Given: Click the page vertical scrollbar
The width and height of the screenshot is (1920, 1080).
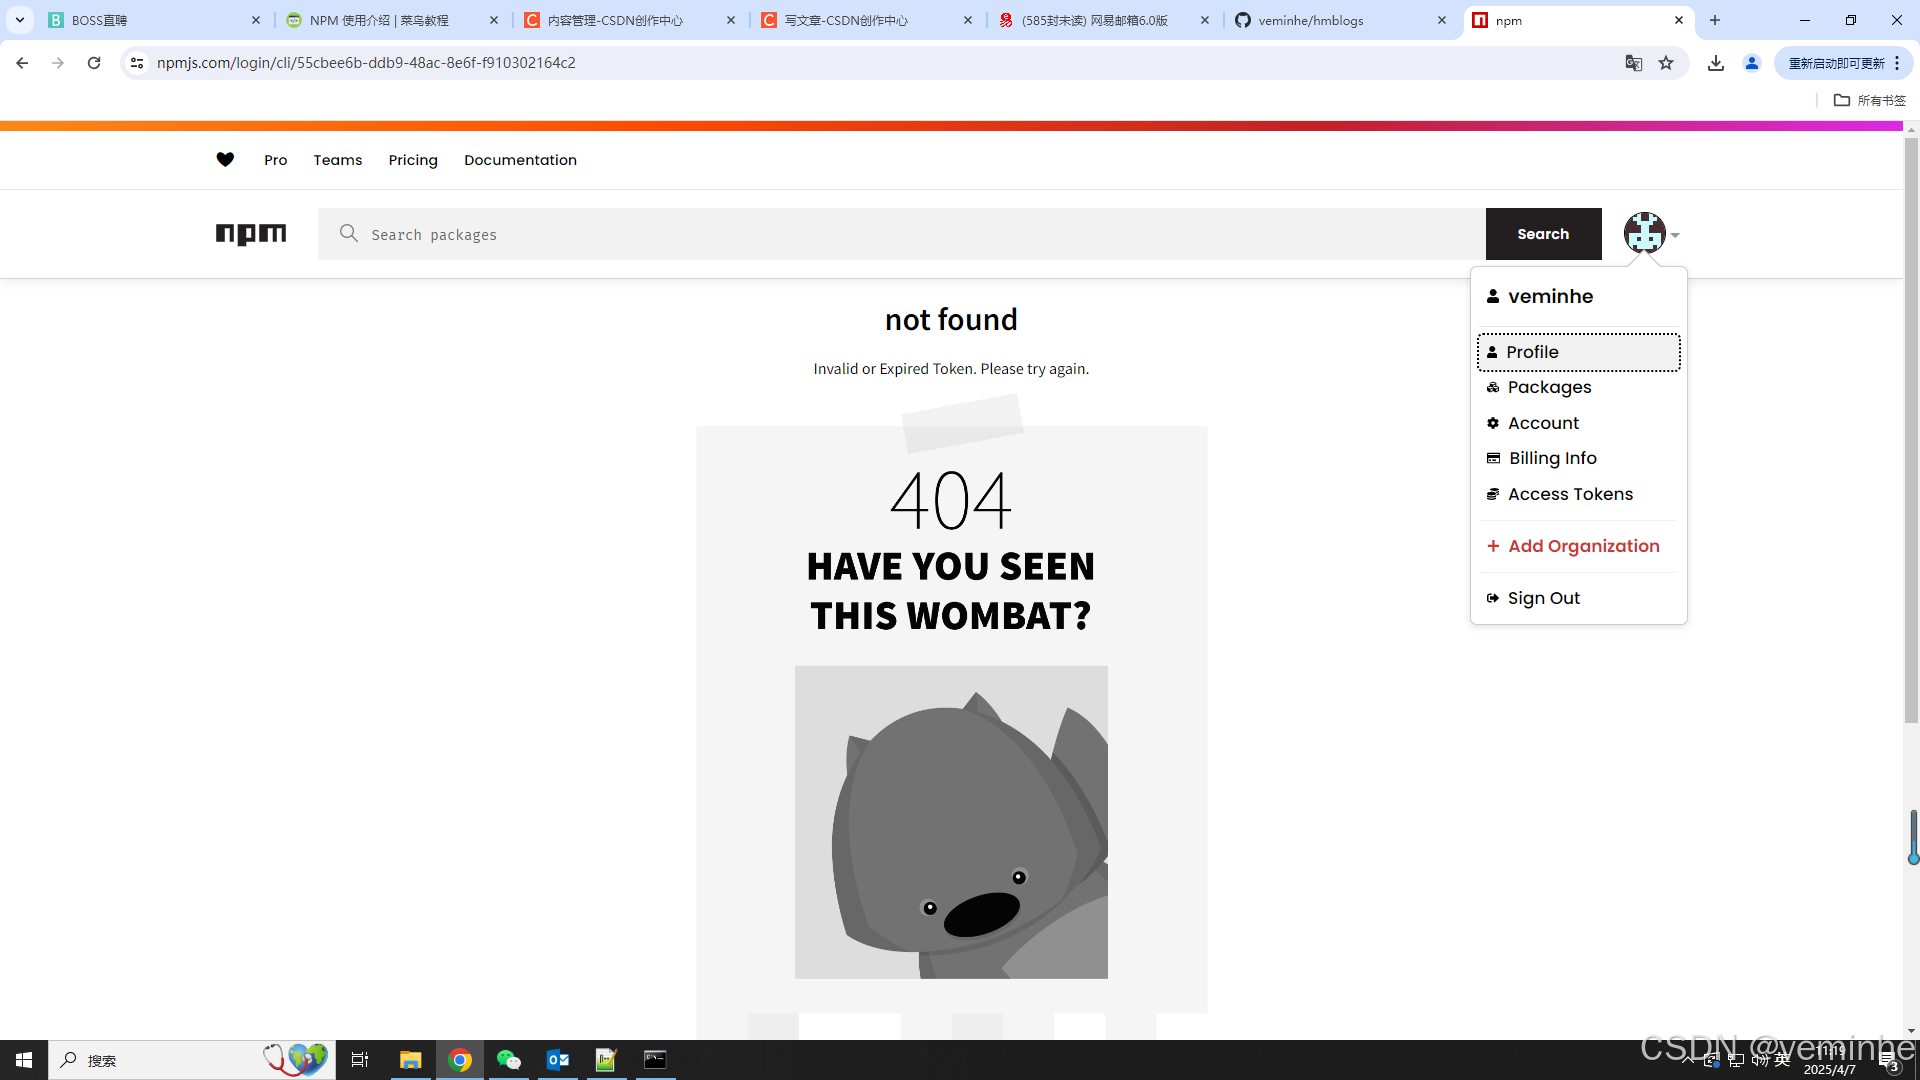Looking at the screenshot, I should pos(1911,430).
